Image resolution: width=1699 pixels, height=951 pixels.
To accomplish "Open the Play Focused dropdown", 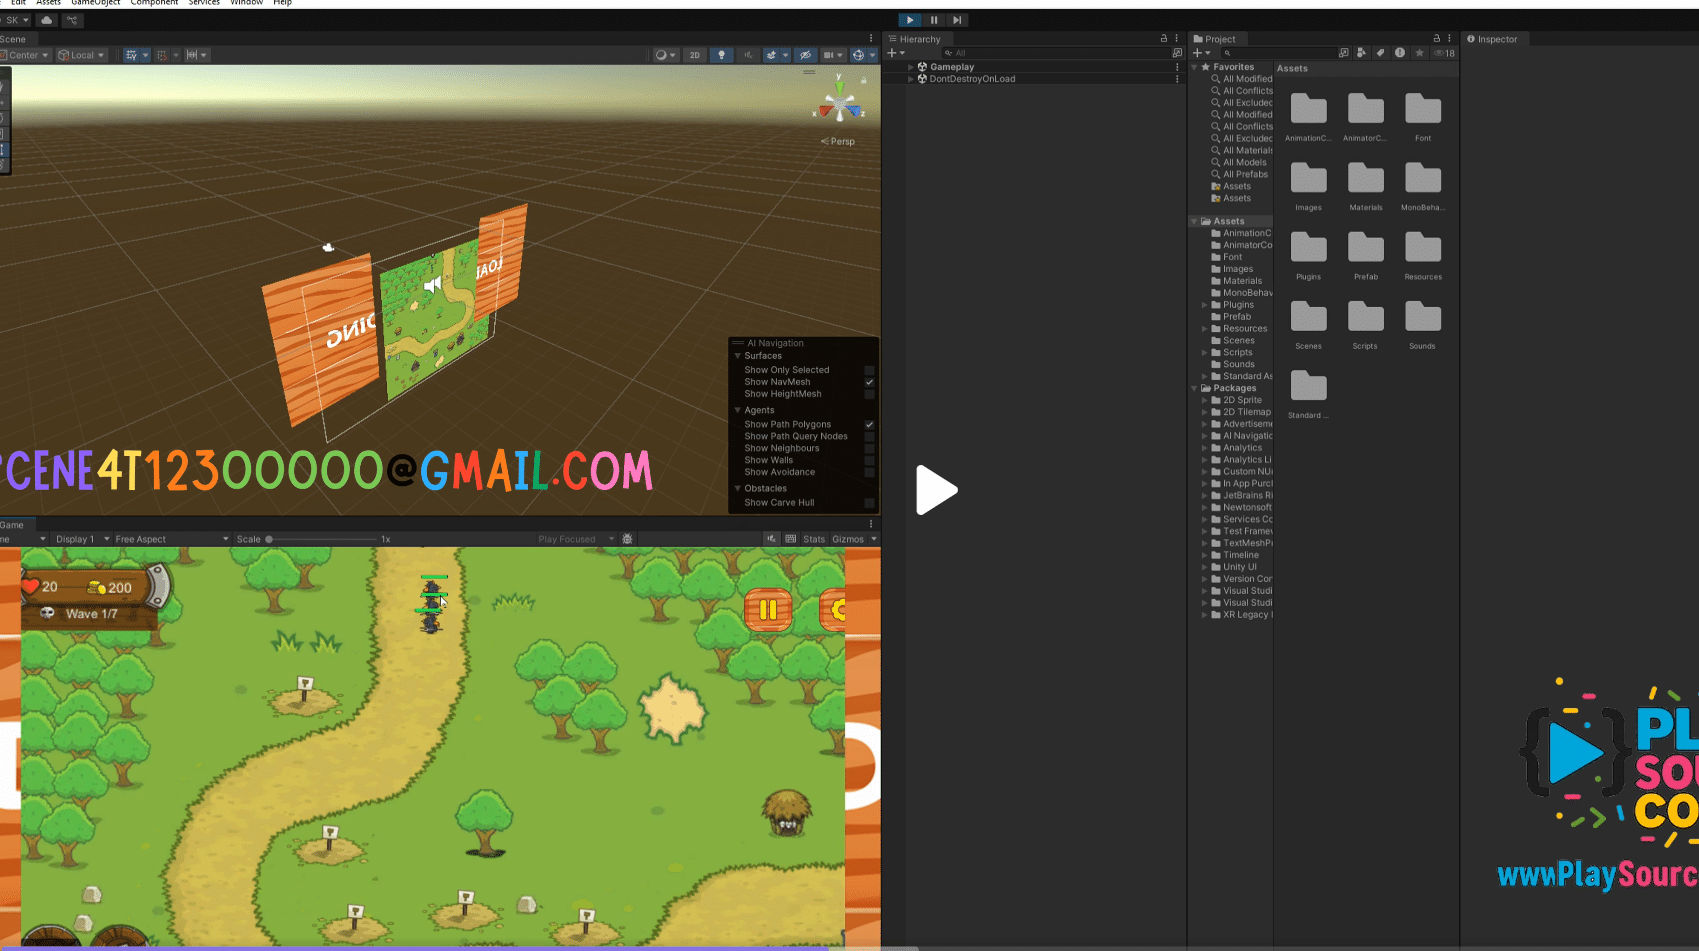I will (575, 539).
